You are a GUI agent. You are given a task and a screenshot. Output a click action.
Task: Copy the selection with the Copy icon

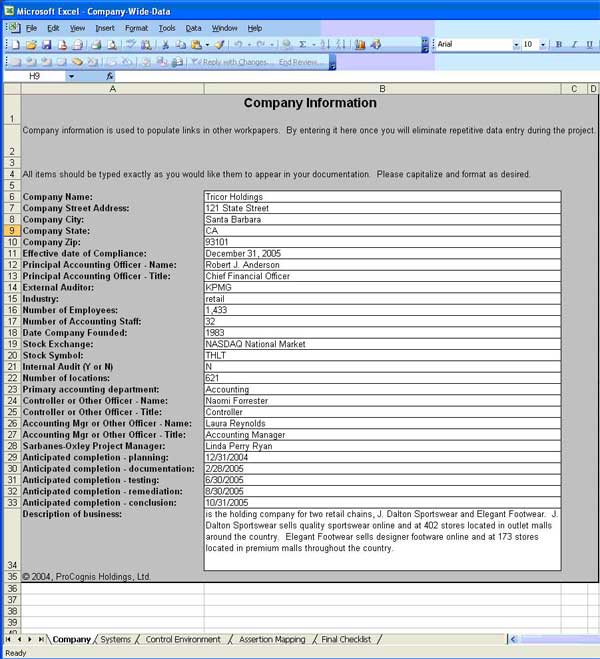pos(181,44)
